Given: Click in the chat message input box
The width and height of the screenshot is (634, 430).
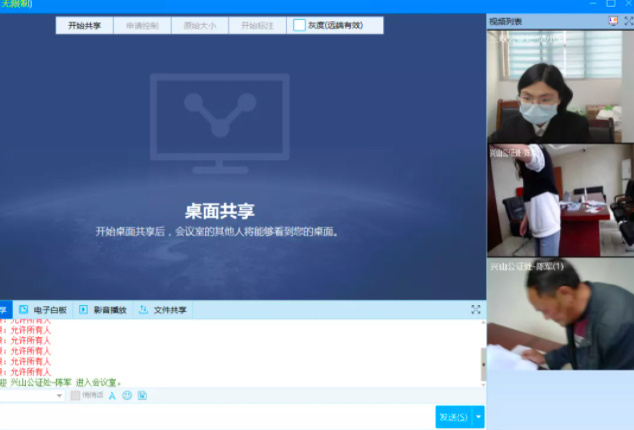Looking at the screenshot, I should [216, 417].
